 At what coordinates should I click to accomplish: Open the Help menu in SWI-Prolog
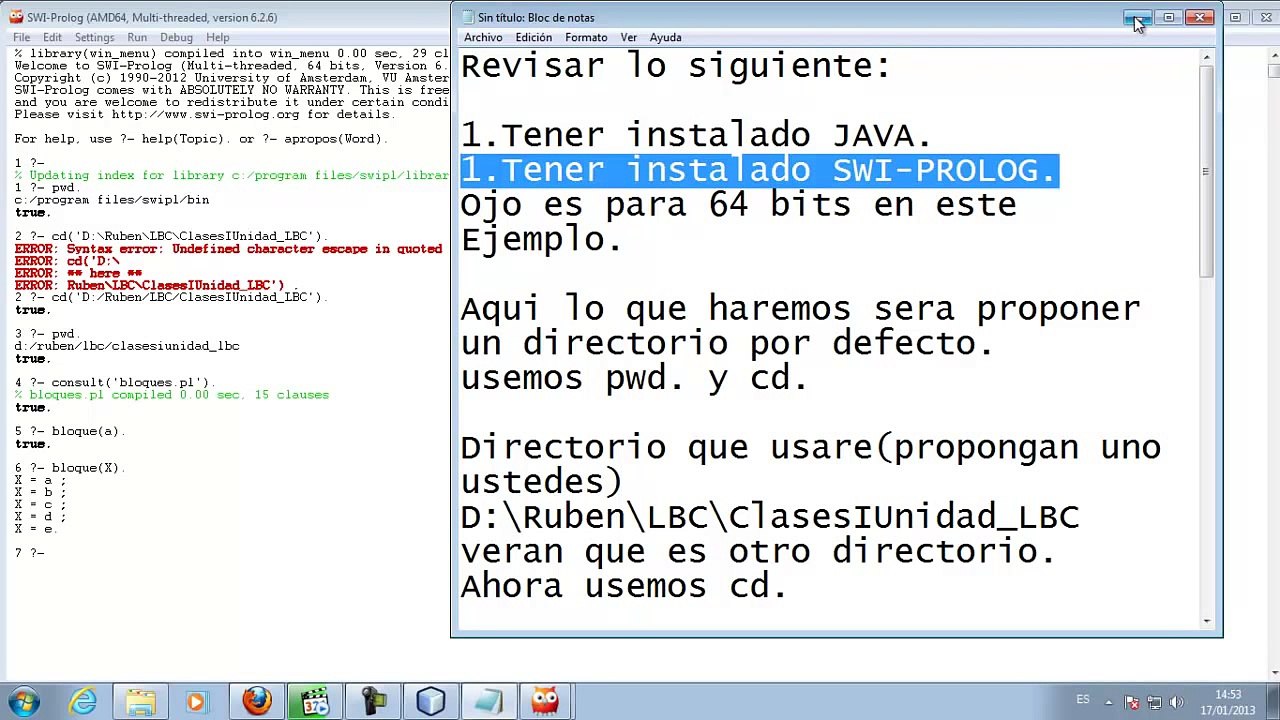tap(218, 38)
